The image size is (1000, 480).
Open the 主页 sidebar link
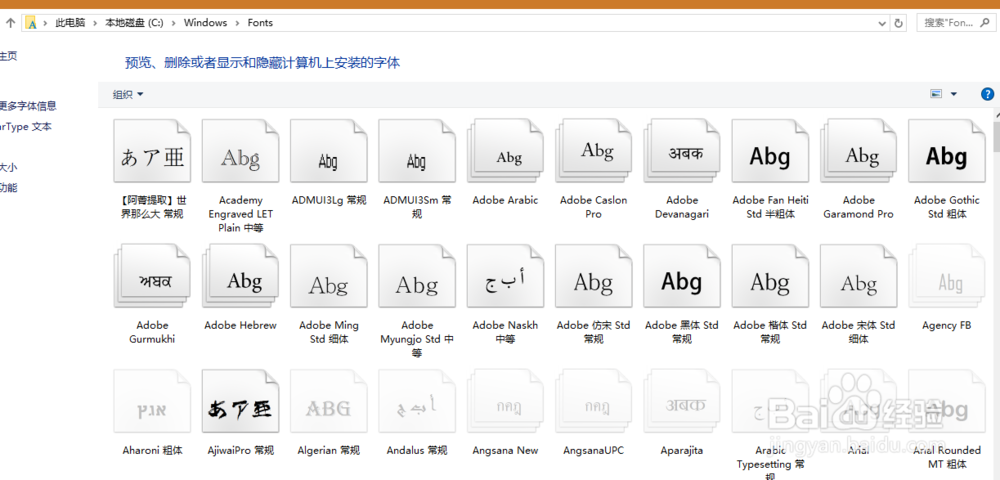tap(8, 56)
